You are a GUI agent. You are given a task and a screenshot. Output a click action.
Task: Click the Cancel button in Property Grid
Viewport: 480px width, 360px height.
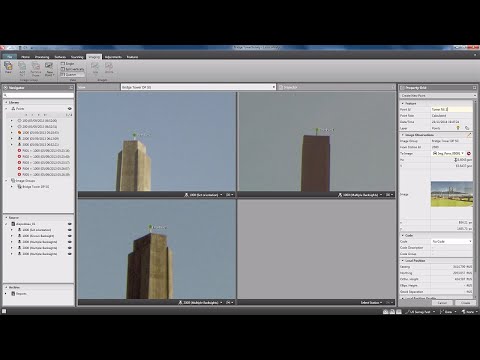442,303
